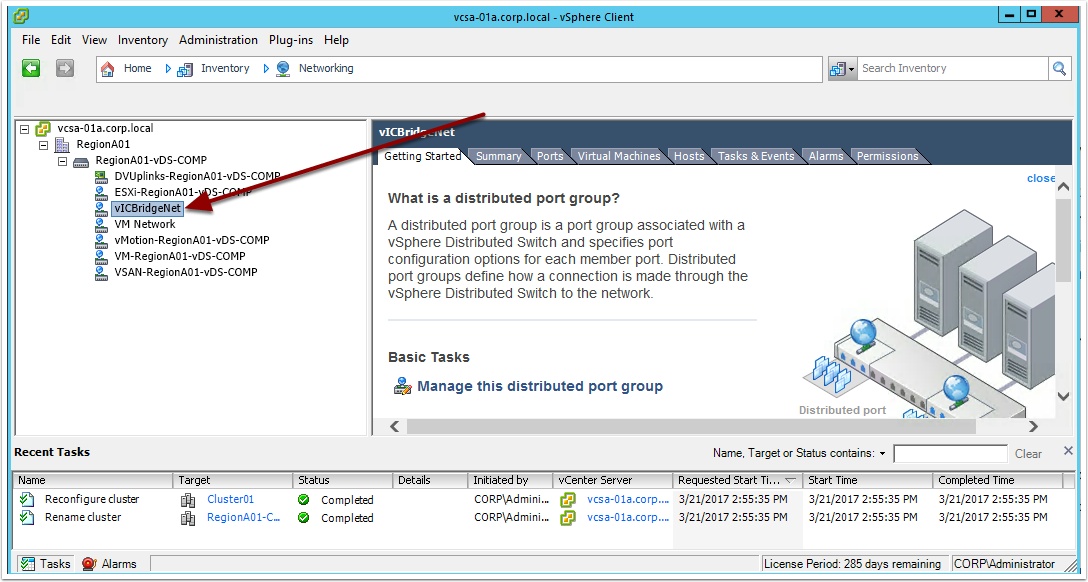This screenshot has width=1088, height=582.
Task: Open the search scope selector dropdown
Action: [842, 69]
